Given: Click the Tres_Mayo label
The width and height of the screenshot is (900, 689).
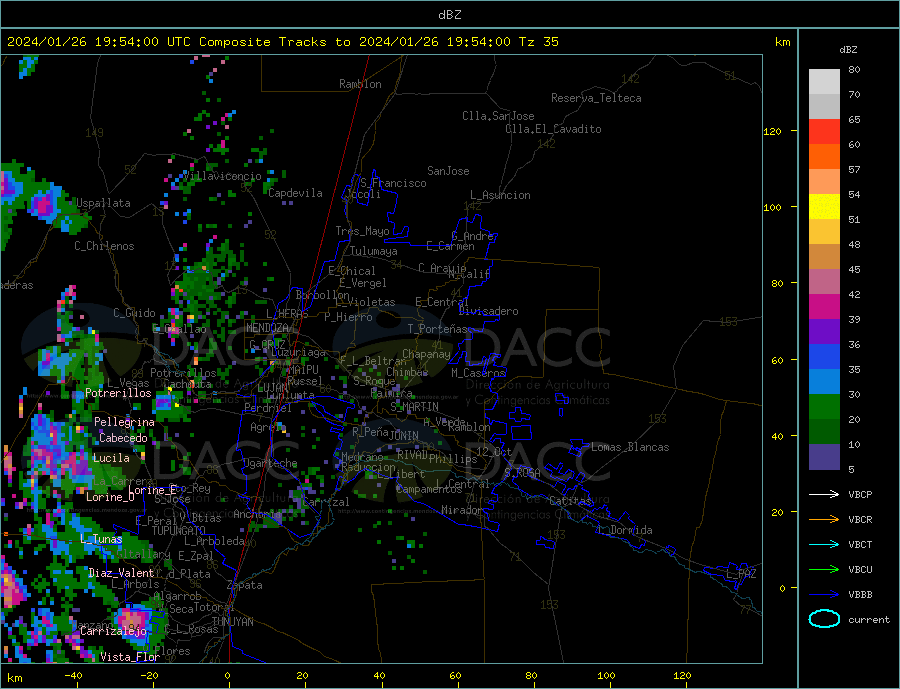Looking at the screenshot, I should pyautogui.click(x=363, y=231).
